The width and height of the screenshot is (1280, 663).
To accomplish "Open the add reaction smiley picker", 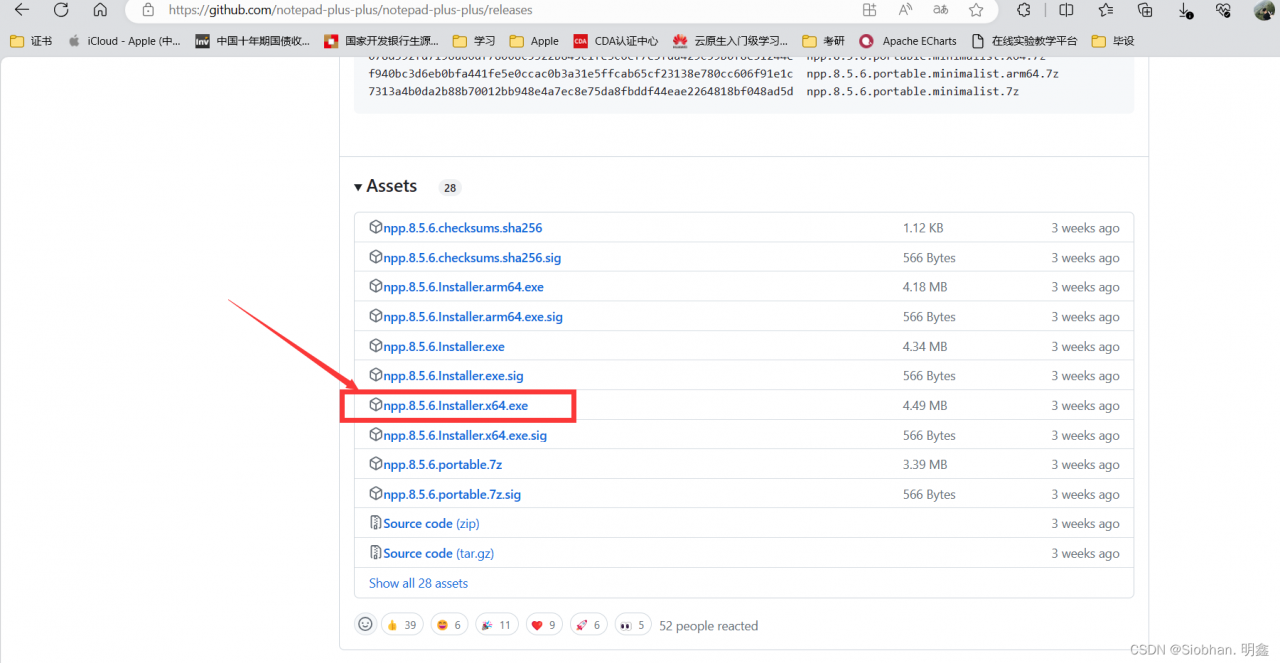I will pyautogui.click(x=365, y=624).
